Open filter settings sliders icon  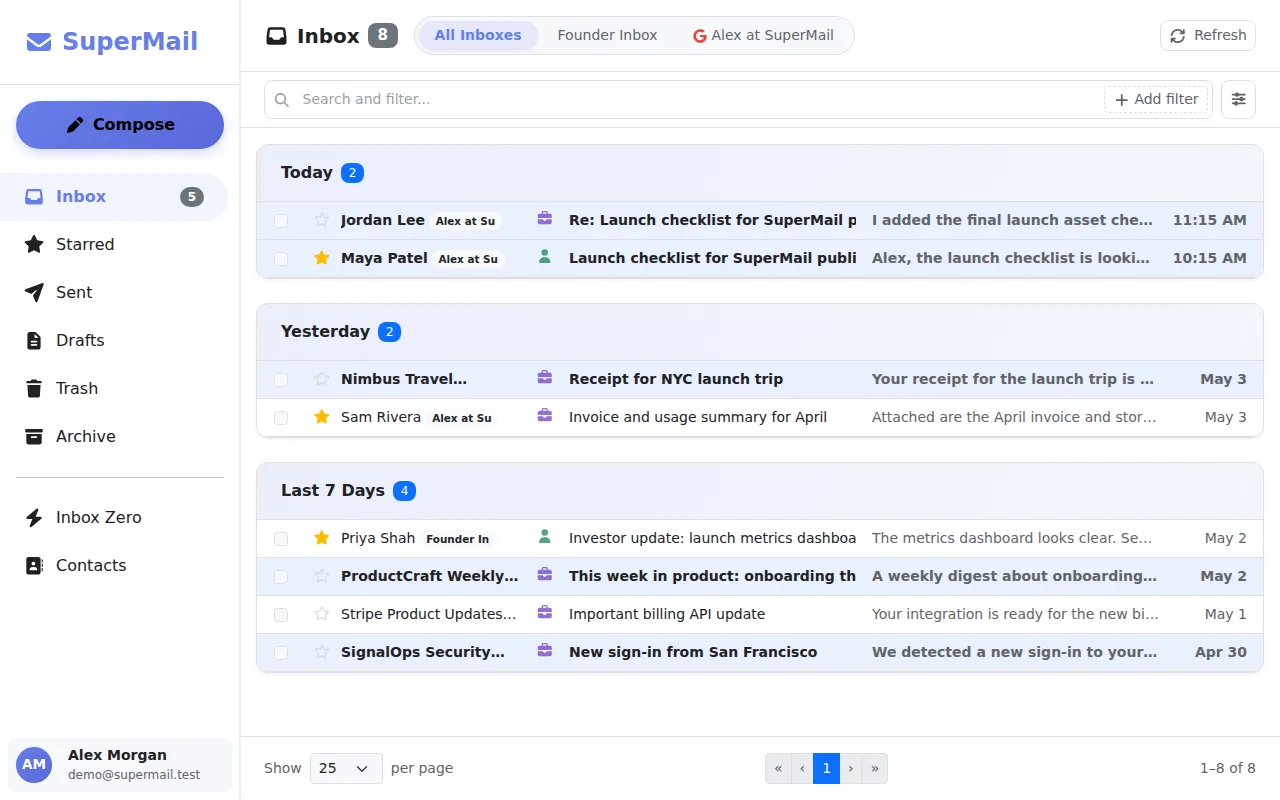click(x=1238, y=99)
